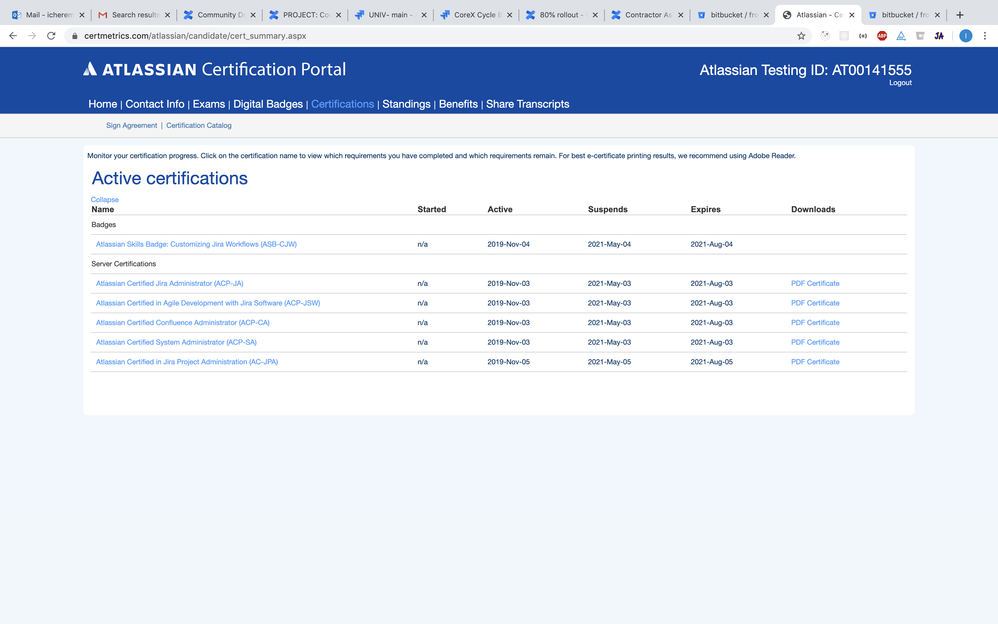The image size is (998, 624).
Task: Open the Certification Catalog link
Action: pyautogui.click(x=199, y=125)
